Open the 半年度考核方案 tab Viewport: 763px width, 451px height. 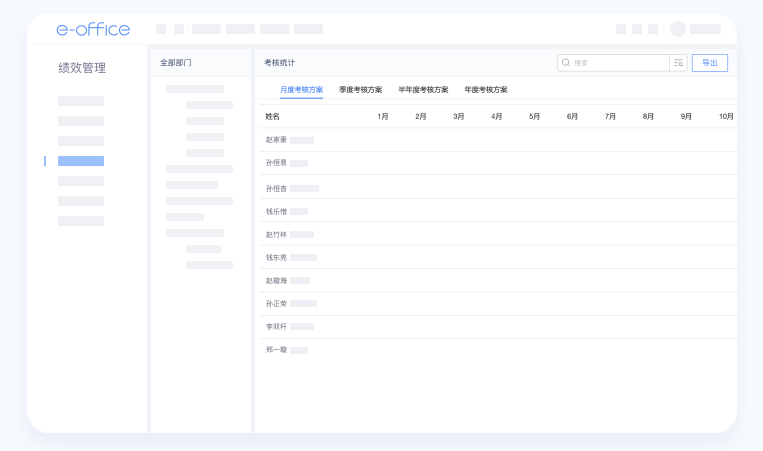coord(423,90)
